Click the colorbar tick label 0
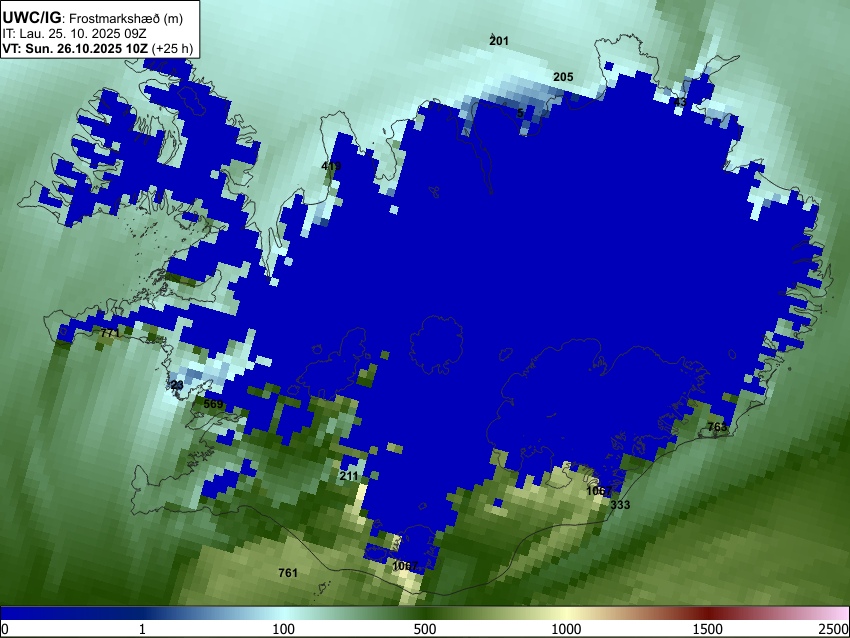The height and width of the screenshot is (638, 850). pos(5,629)
